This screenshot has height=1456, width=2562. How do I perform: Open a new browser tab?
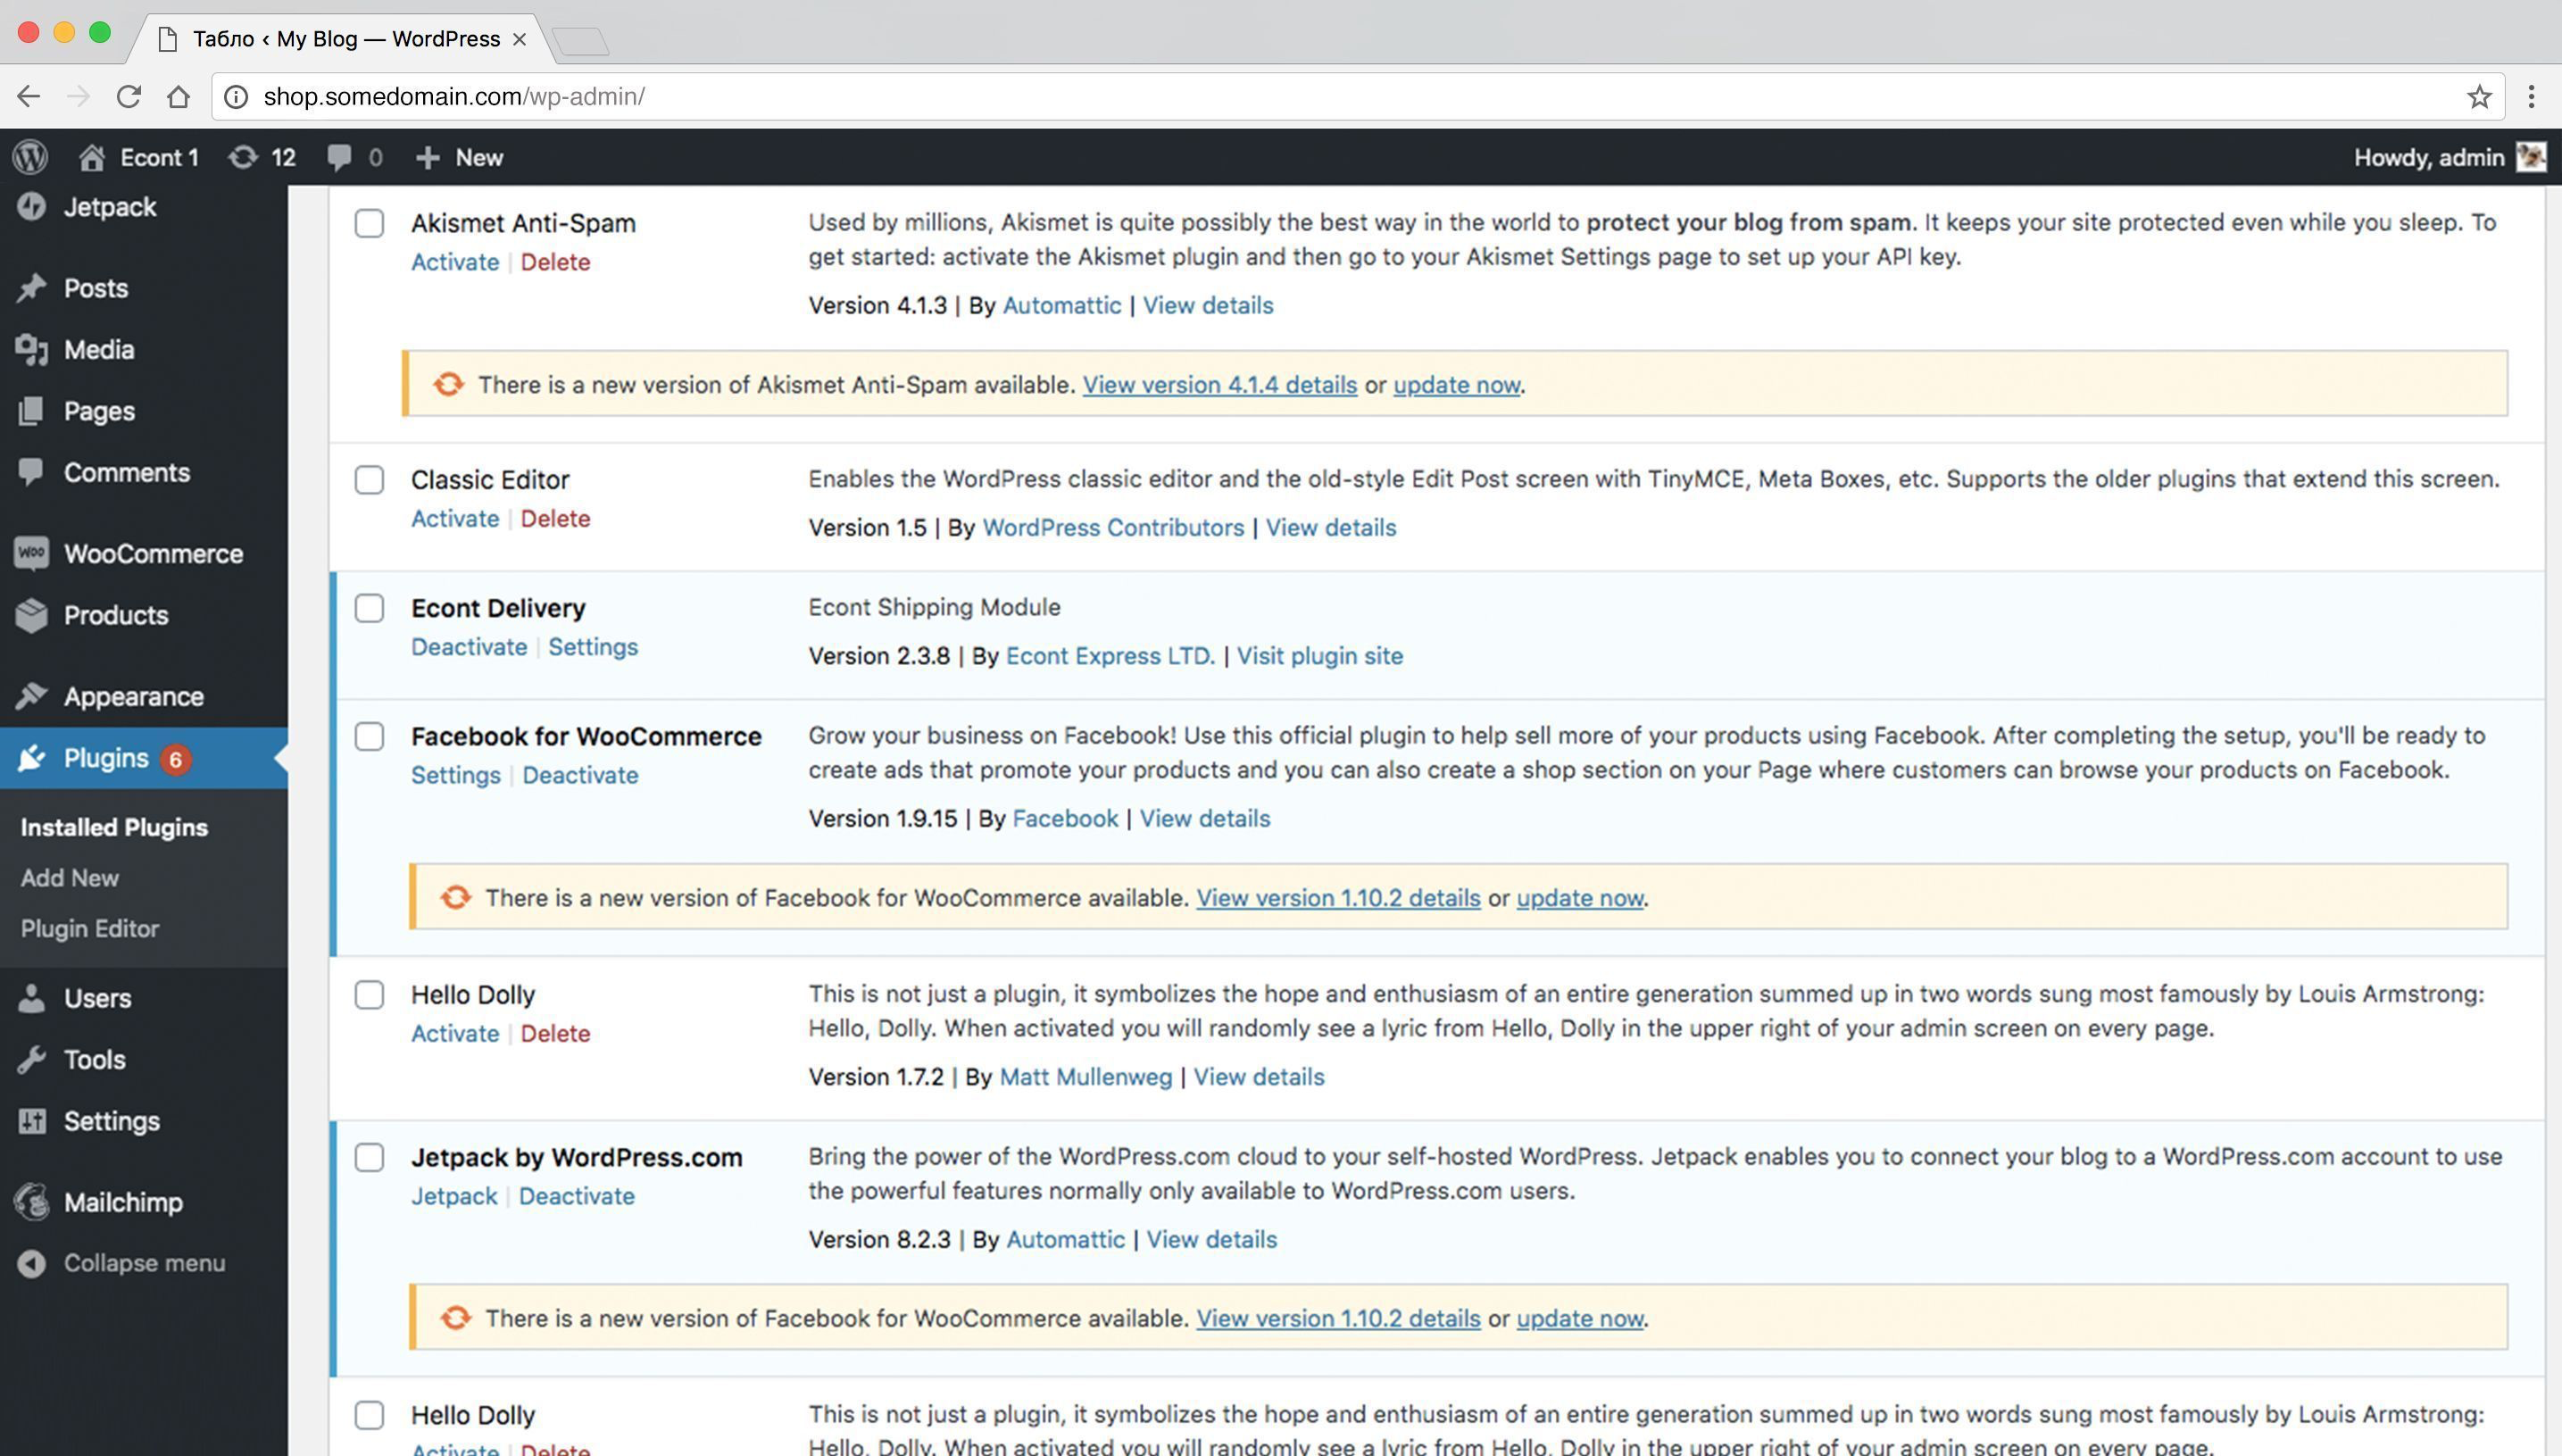click(x=580, y=40)
